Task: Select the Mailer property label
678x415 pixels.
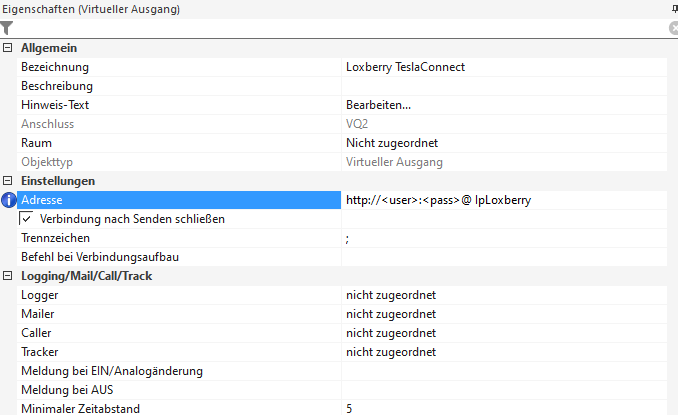Action: click(x=38, y=314)
